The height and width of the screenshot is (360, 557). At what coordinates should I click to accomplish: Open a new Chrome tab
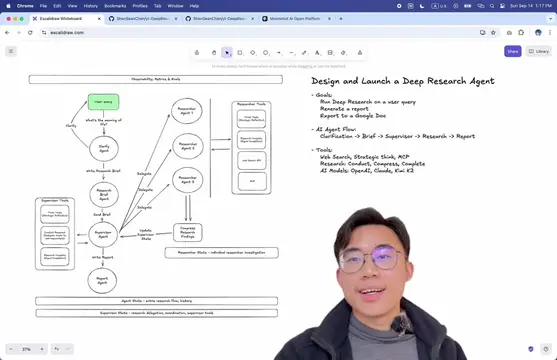coord(341,18)
